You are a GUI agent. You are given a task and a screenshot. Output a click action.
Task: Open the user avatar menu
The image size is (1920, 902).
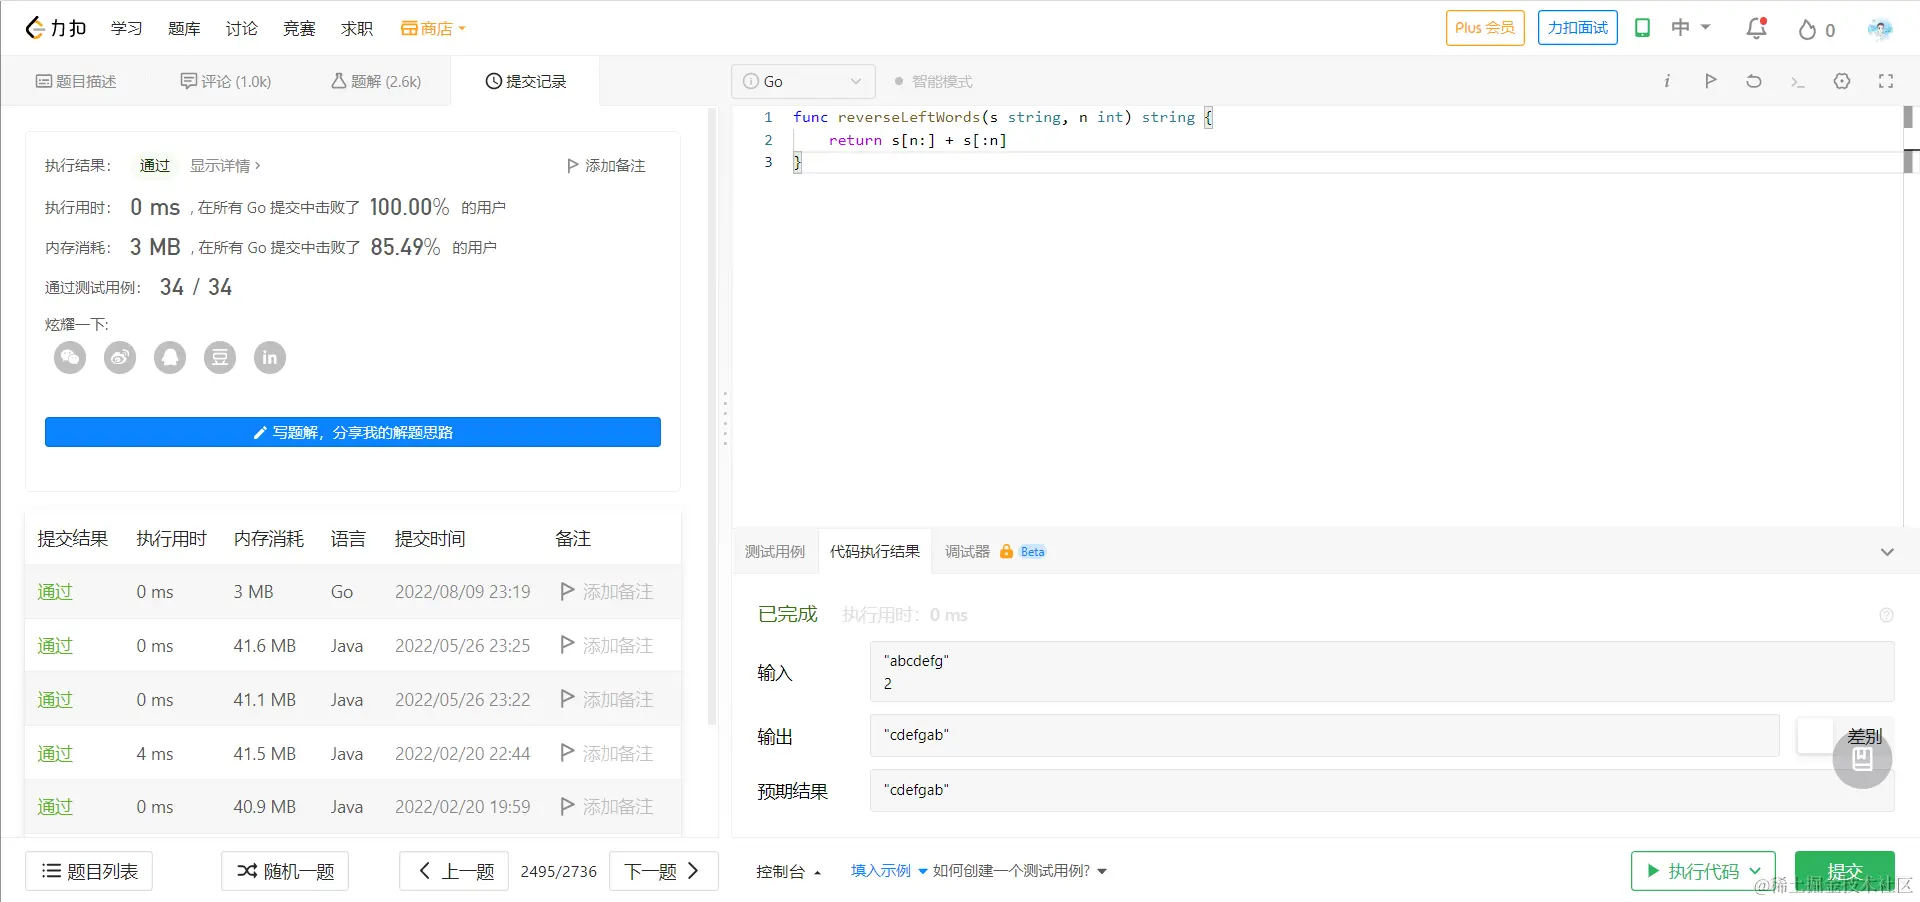click(1879, 29)
